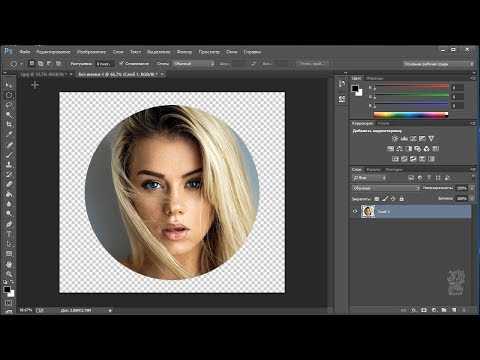480x360 pixels.
Task: Choose the Brightness/Contrast adjustment sun icon
Action: pos(395,138)
